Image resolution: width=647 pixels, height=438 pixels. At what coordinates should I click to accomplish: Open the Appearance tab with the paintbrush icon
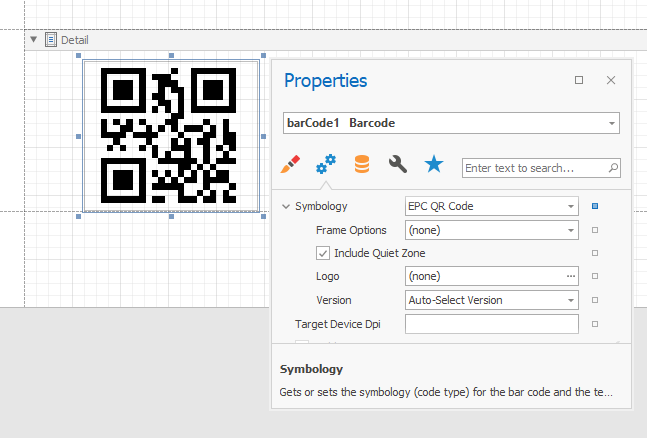coord(291,165)
